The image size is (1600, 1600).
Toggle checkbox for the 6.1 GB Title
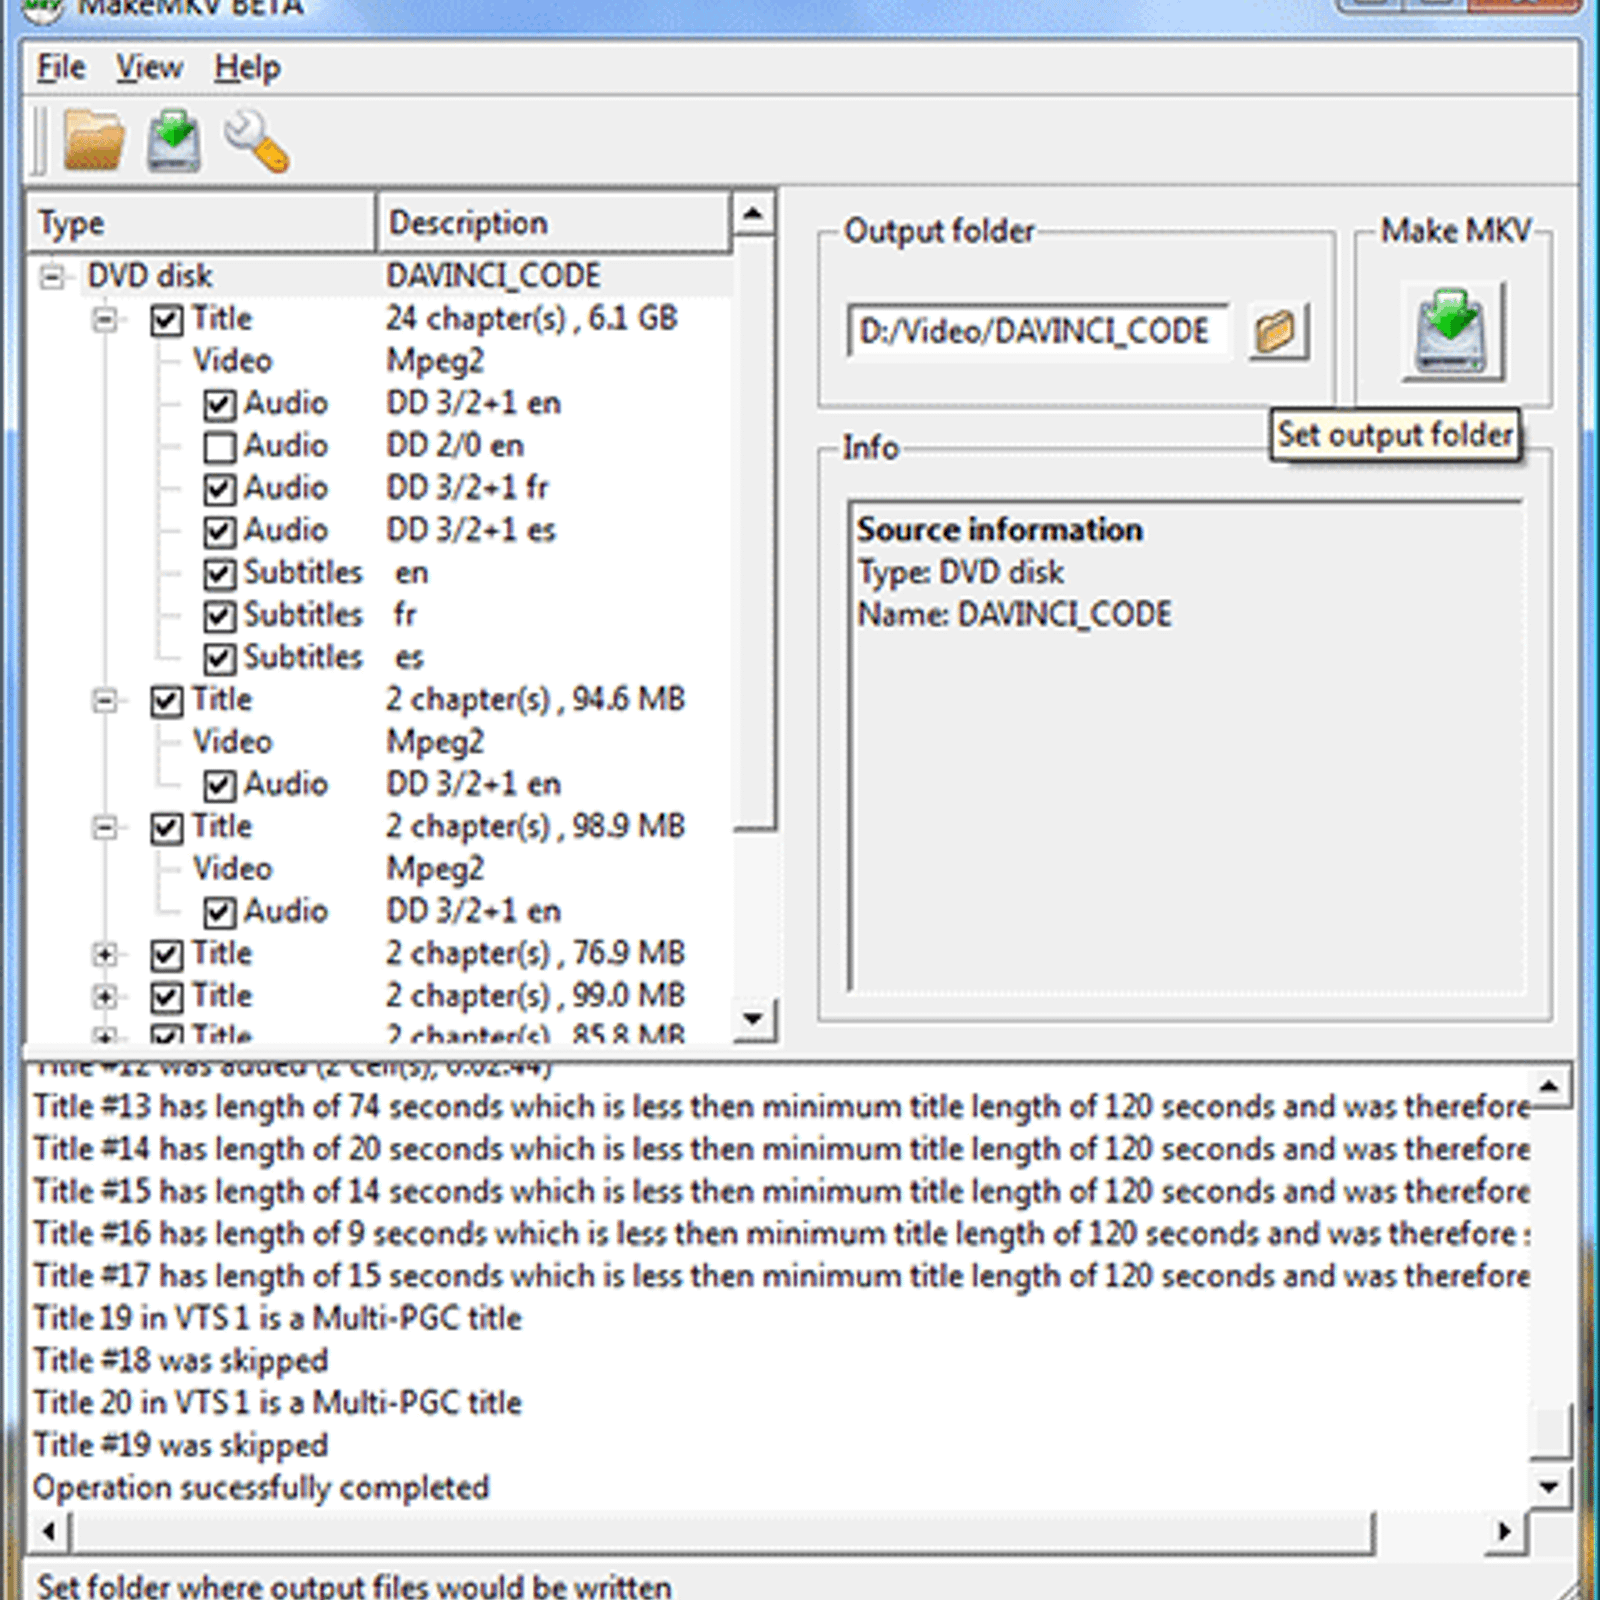pyautogui.click(x=167, y=320)
